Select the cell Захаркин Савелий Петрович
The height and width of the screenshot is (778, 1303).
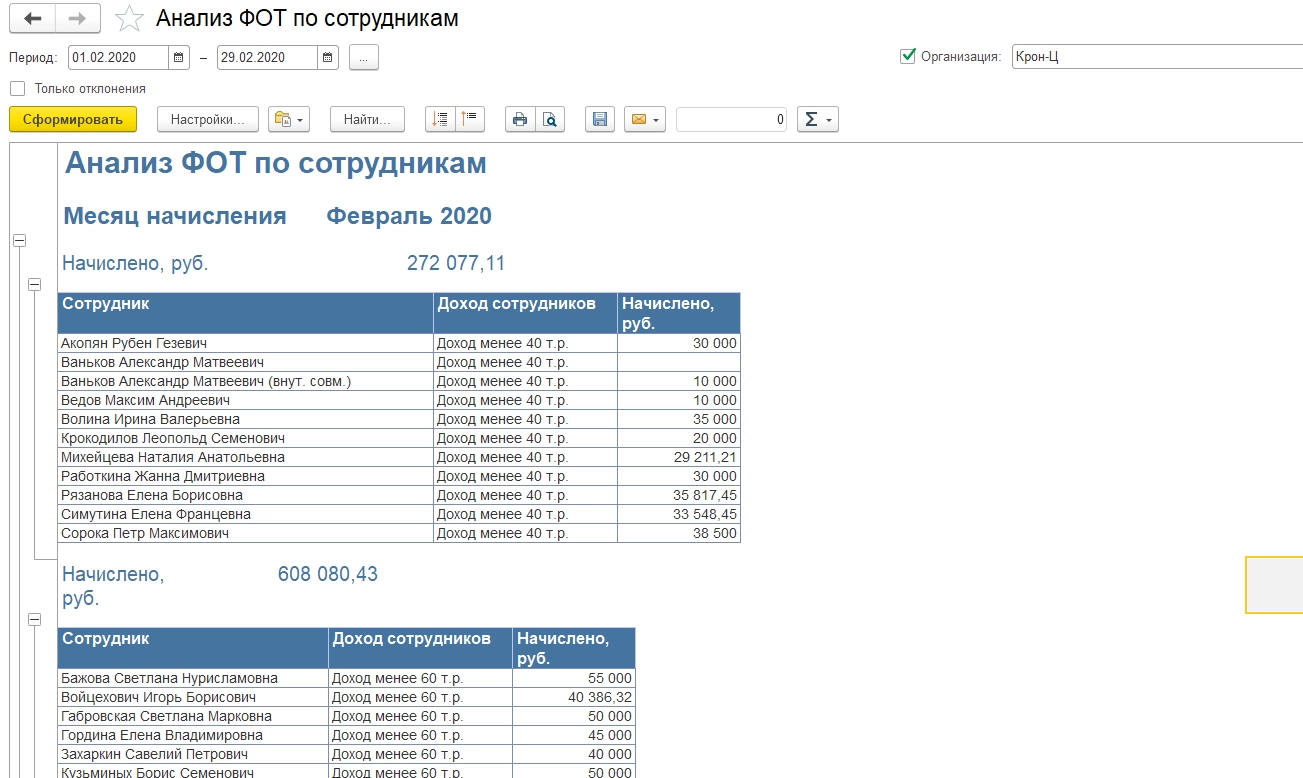[193, 754]
